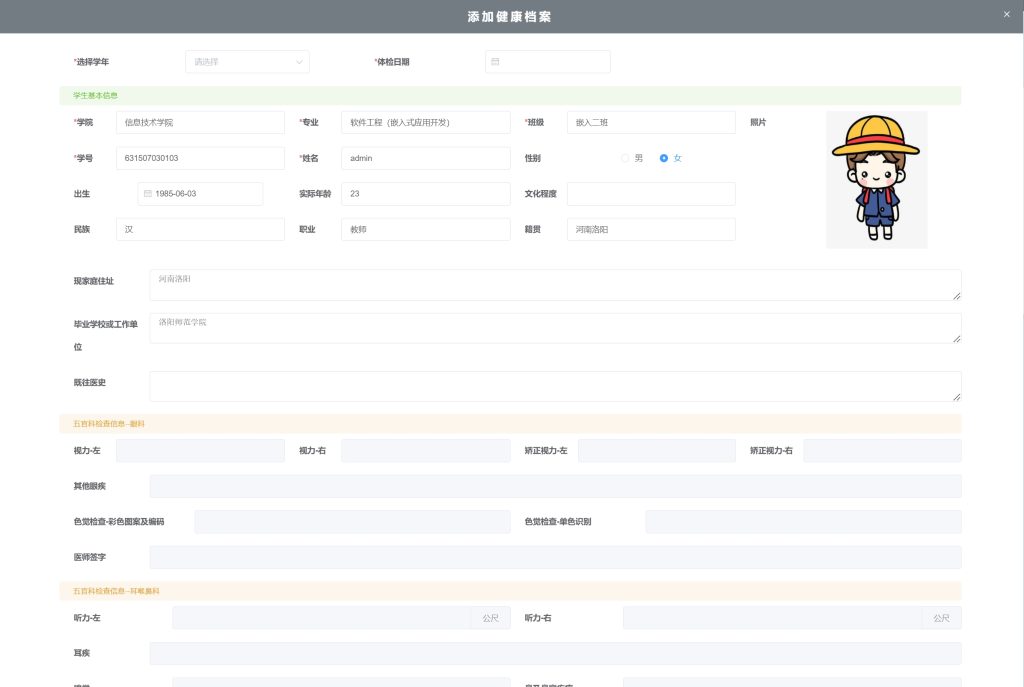Click the 文化程度 input field
The width and height of the screenshot is (1024, 687).
651,194
